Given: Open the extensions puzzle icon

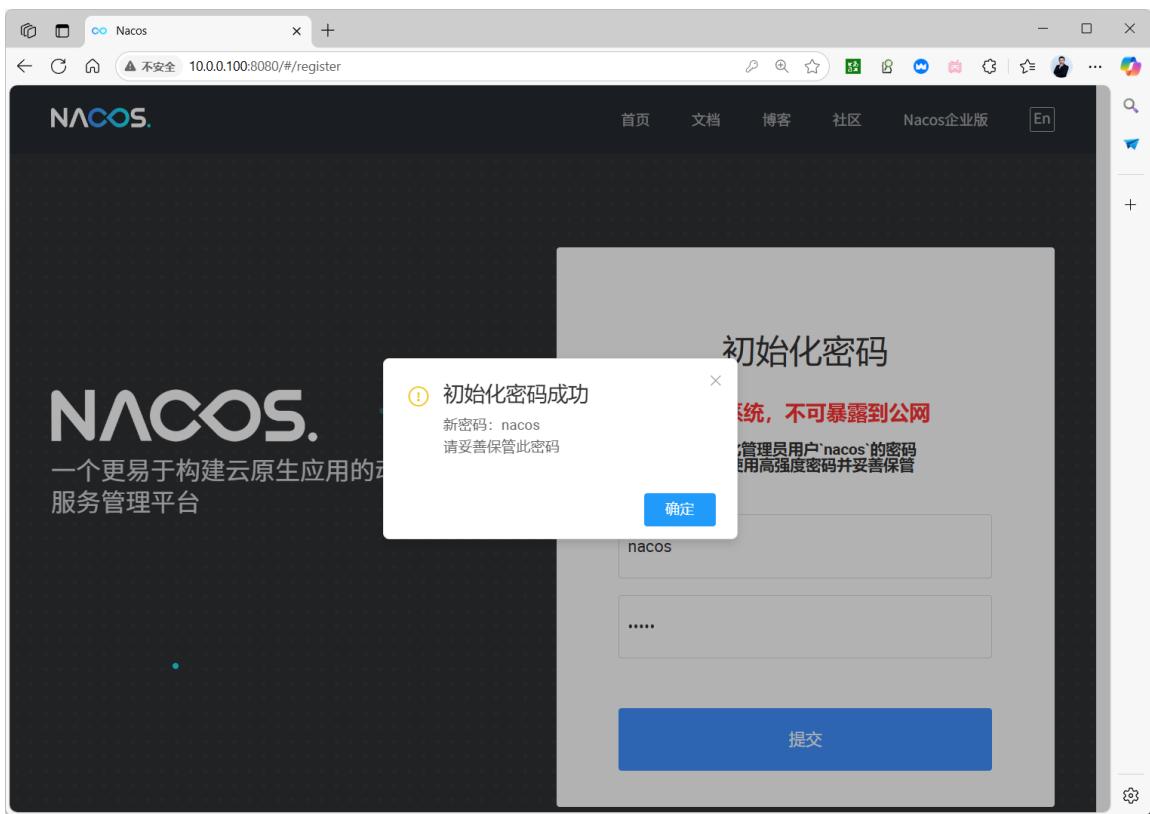Looking at the screenshot, I should (x=989, y=66).
